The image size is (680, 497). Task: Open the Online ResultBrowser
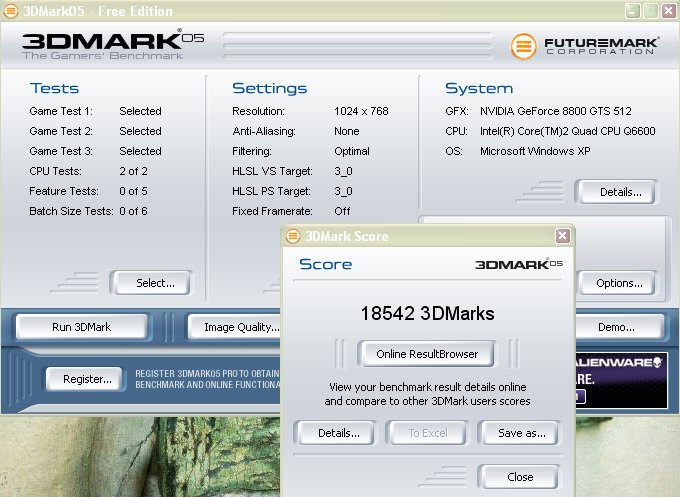click(x=426, y=354)
